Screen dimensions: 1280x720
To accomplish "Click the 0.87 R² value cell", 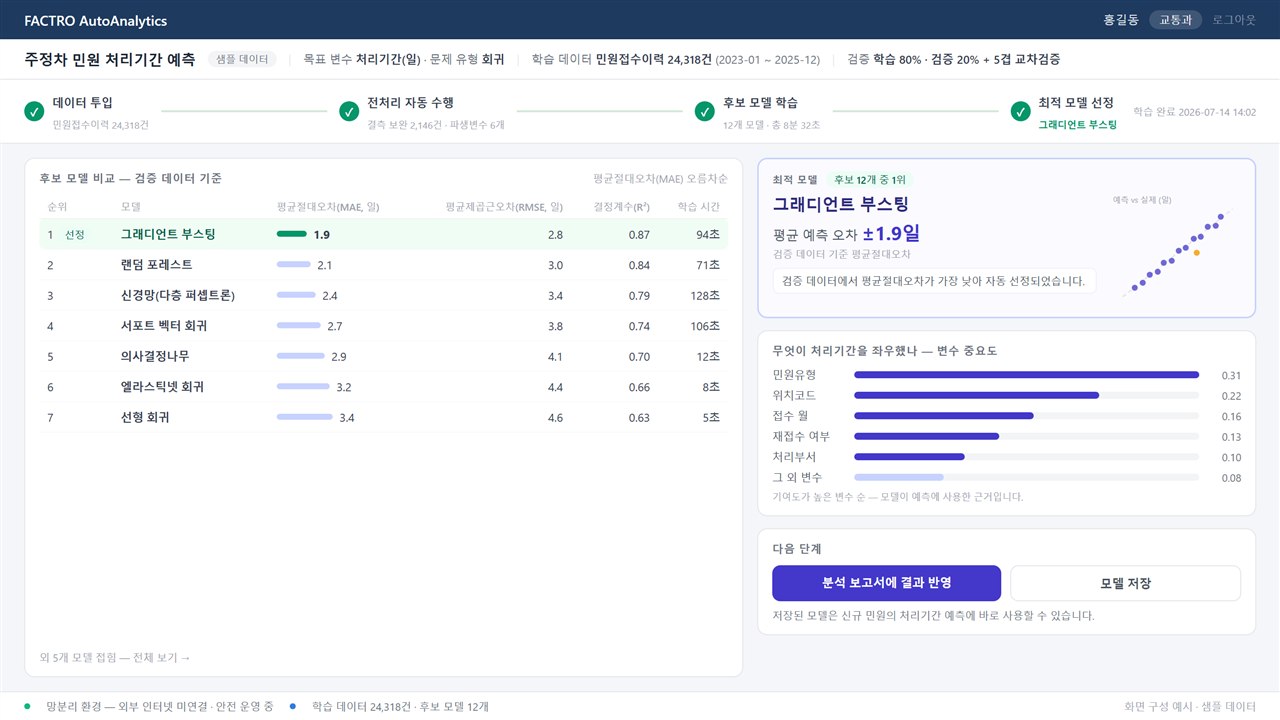I will (639, 235).
